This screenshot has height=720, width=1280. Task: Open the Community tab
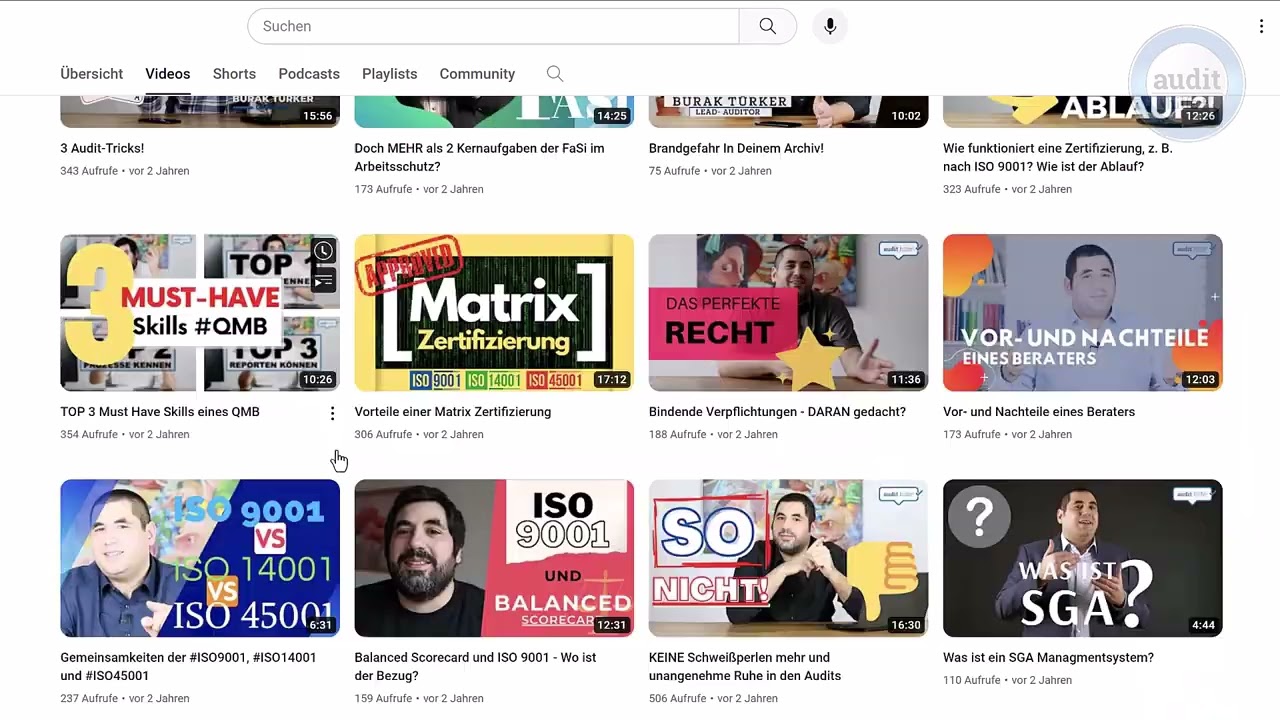[477, 74]
